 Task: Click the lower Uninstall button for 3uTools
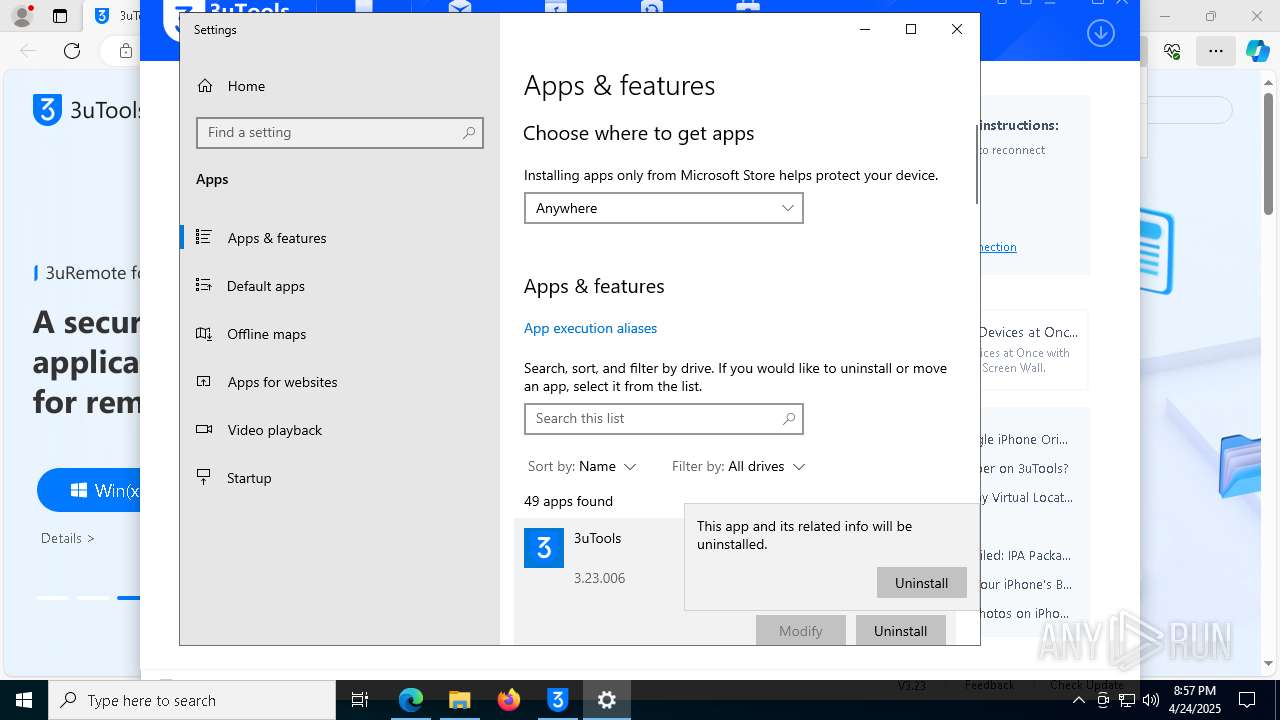click(900, 631)
